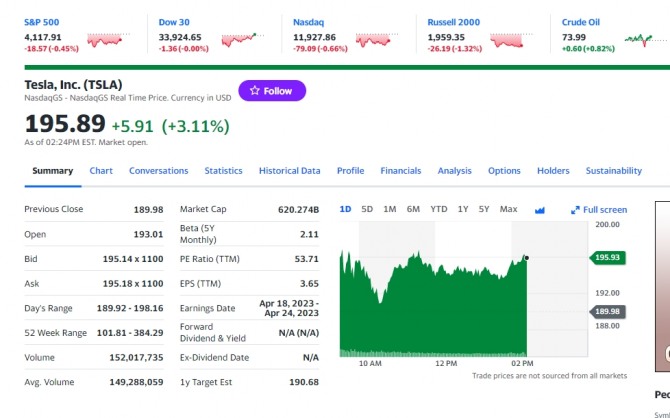Switch chart range to 1M
Image resolution: width=670 pixels, height=418 pixels.
click(390, 209)
